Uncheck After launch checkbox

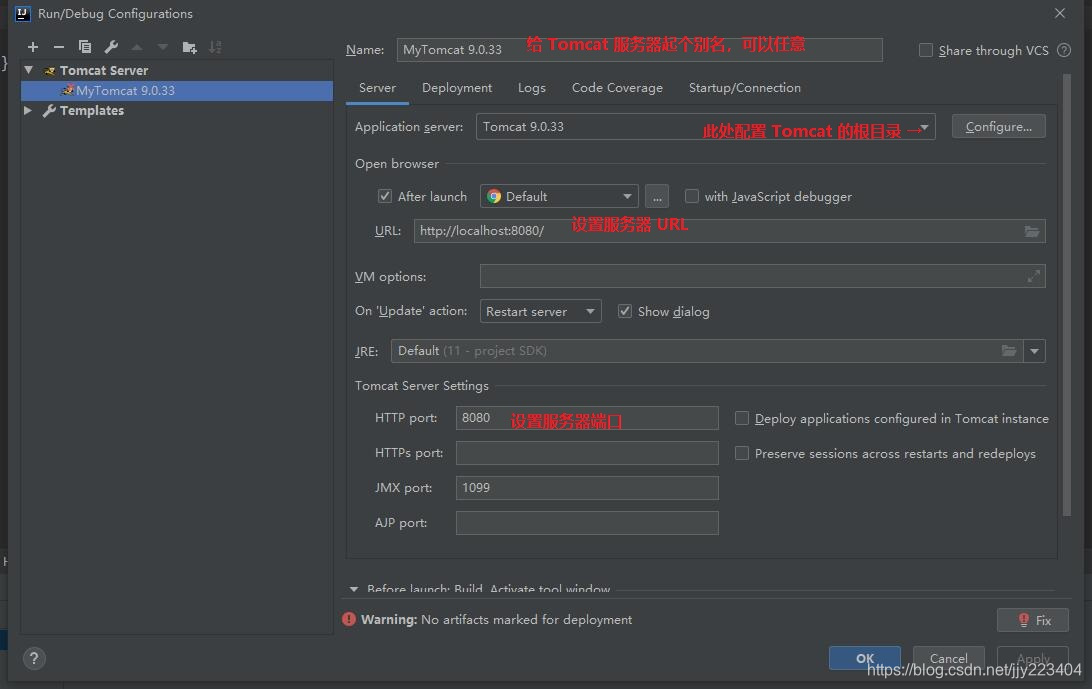(x=384, y=196)
